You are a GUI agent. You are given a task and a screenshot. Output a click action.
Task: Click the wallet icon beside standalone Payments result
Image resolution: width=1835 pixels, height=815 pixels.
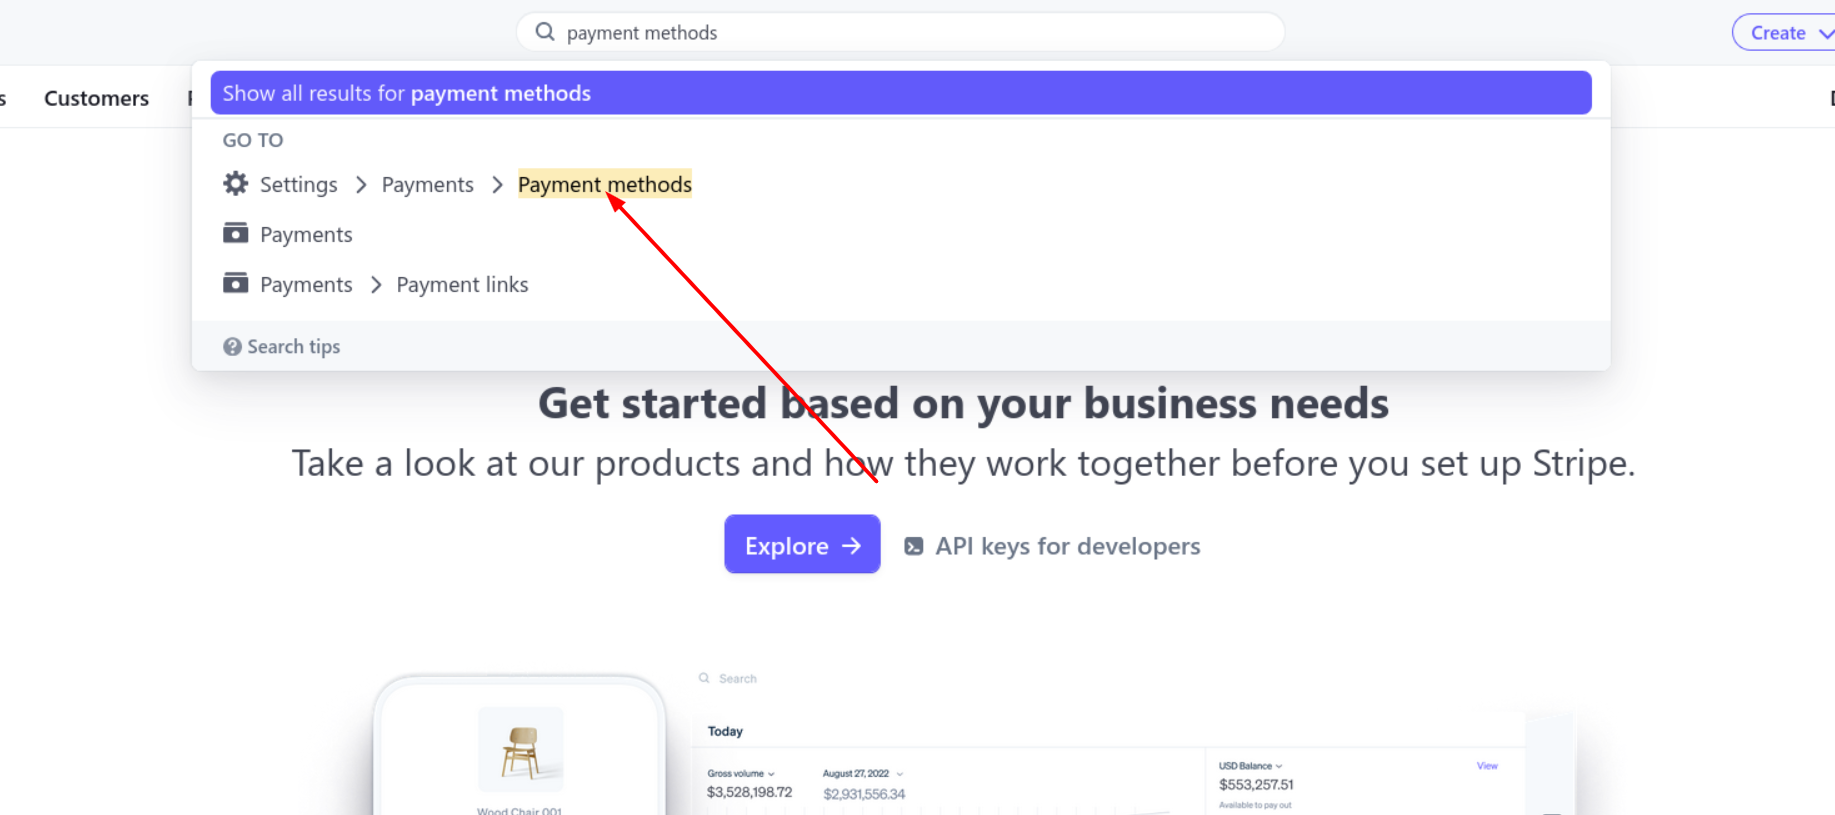235,234
